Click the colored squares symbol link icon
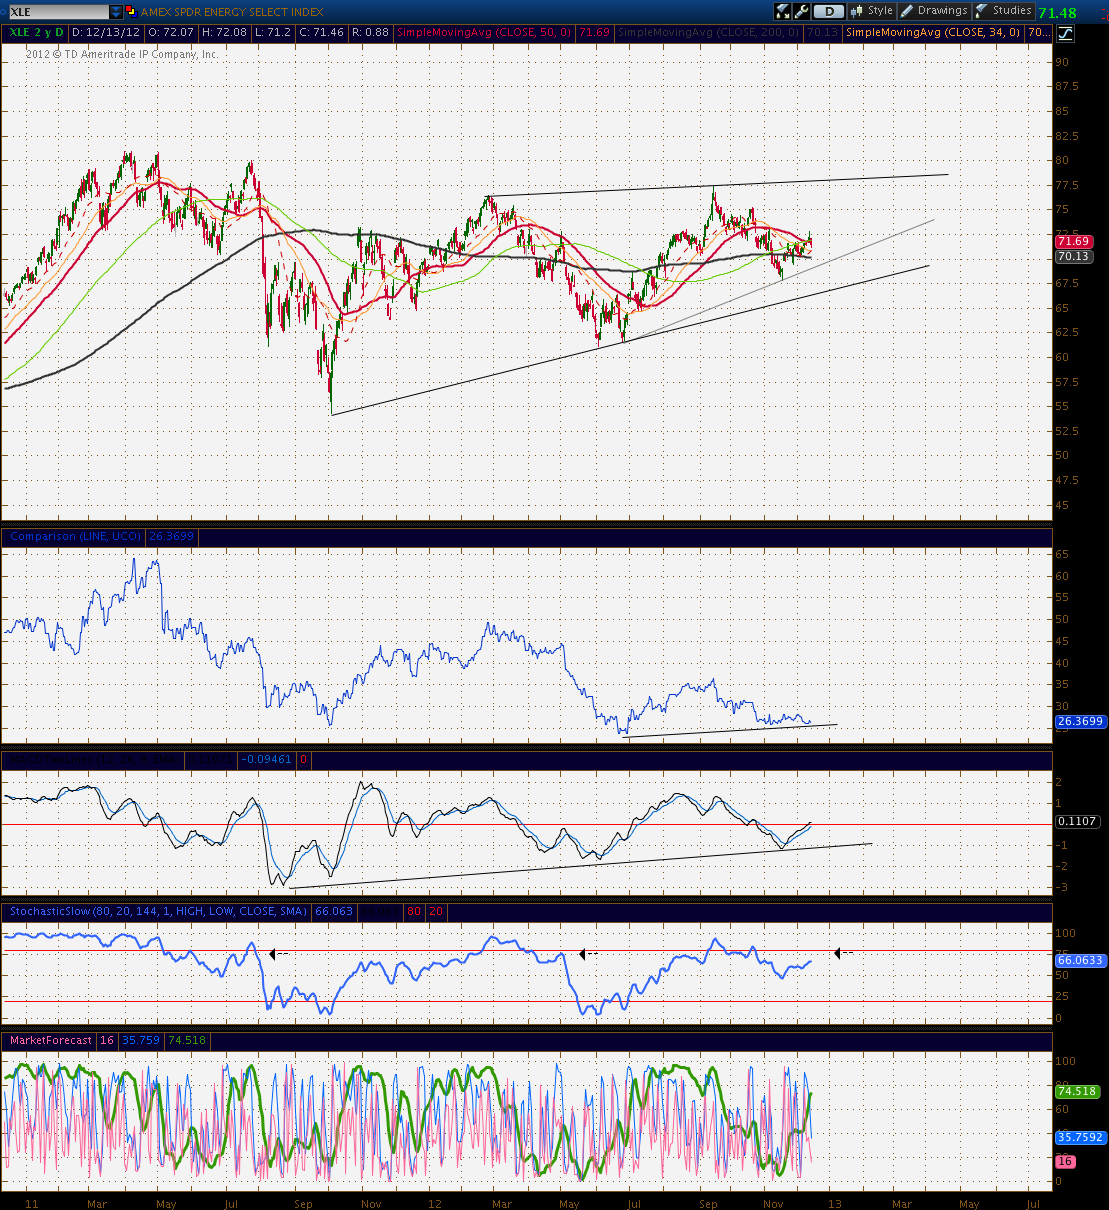Viewport: 1109px width, 1210px height. tap(132, 12)
